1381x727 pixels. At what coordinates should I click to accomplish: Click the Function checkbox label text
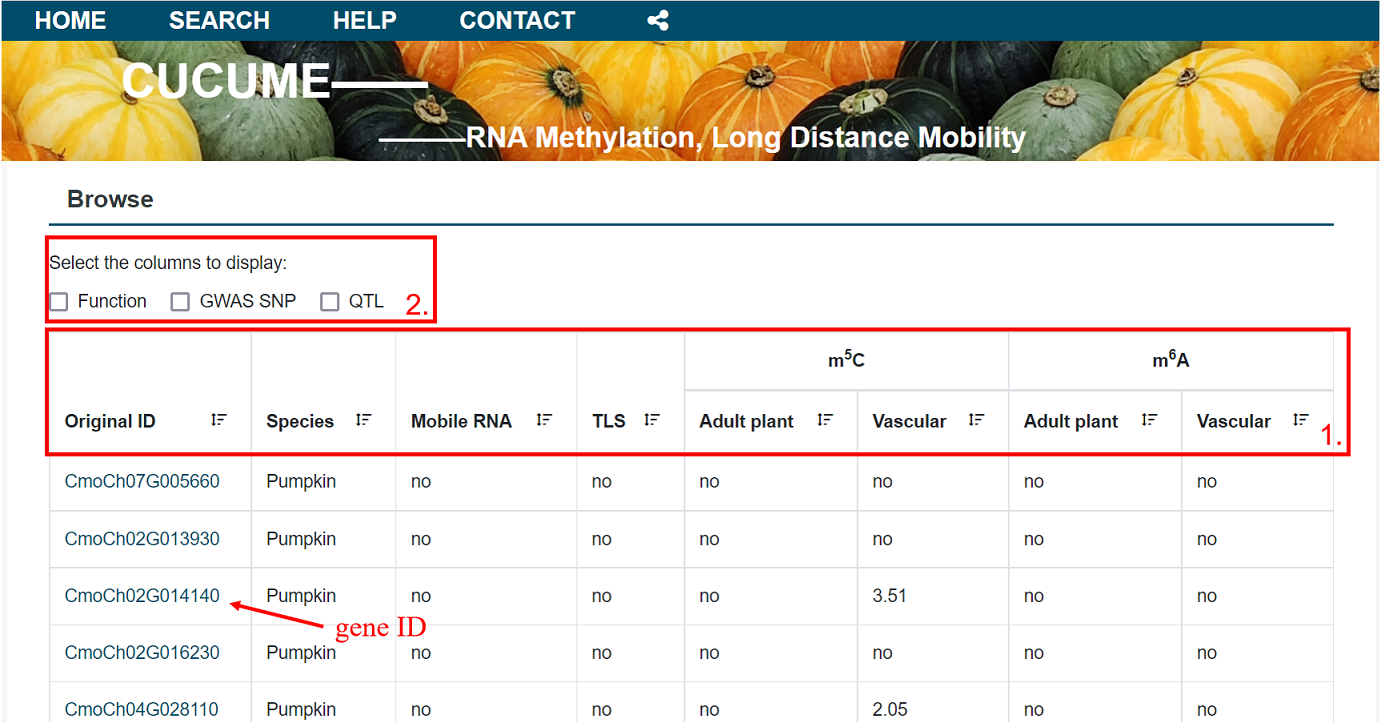click(x=112, y=301)
